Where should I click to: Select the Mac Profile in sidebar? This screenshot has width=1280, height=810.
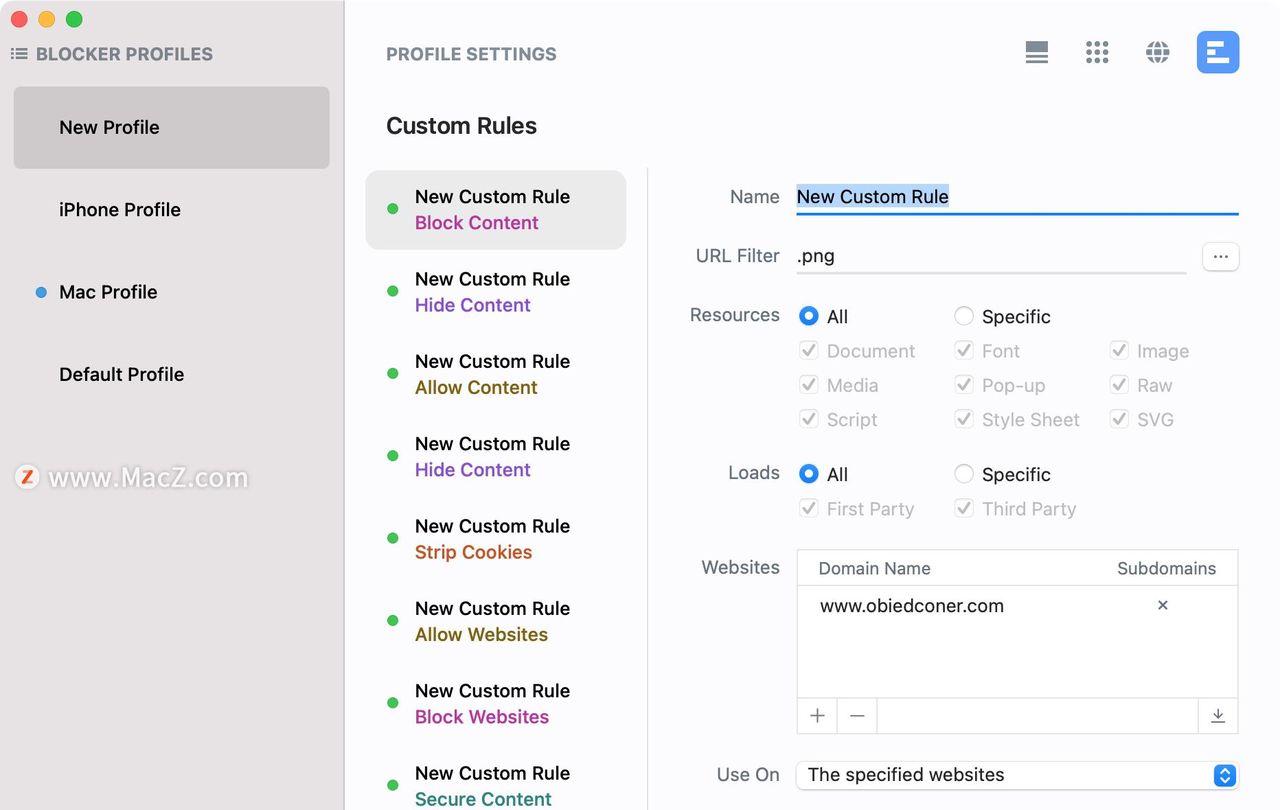point(108,292)
